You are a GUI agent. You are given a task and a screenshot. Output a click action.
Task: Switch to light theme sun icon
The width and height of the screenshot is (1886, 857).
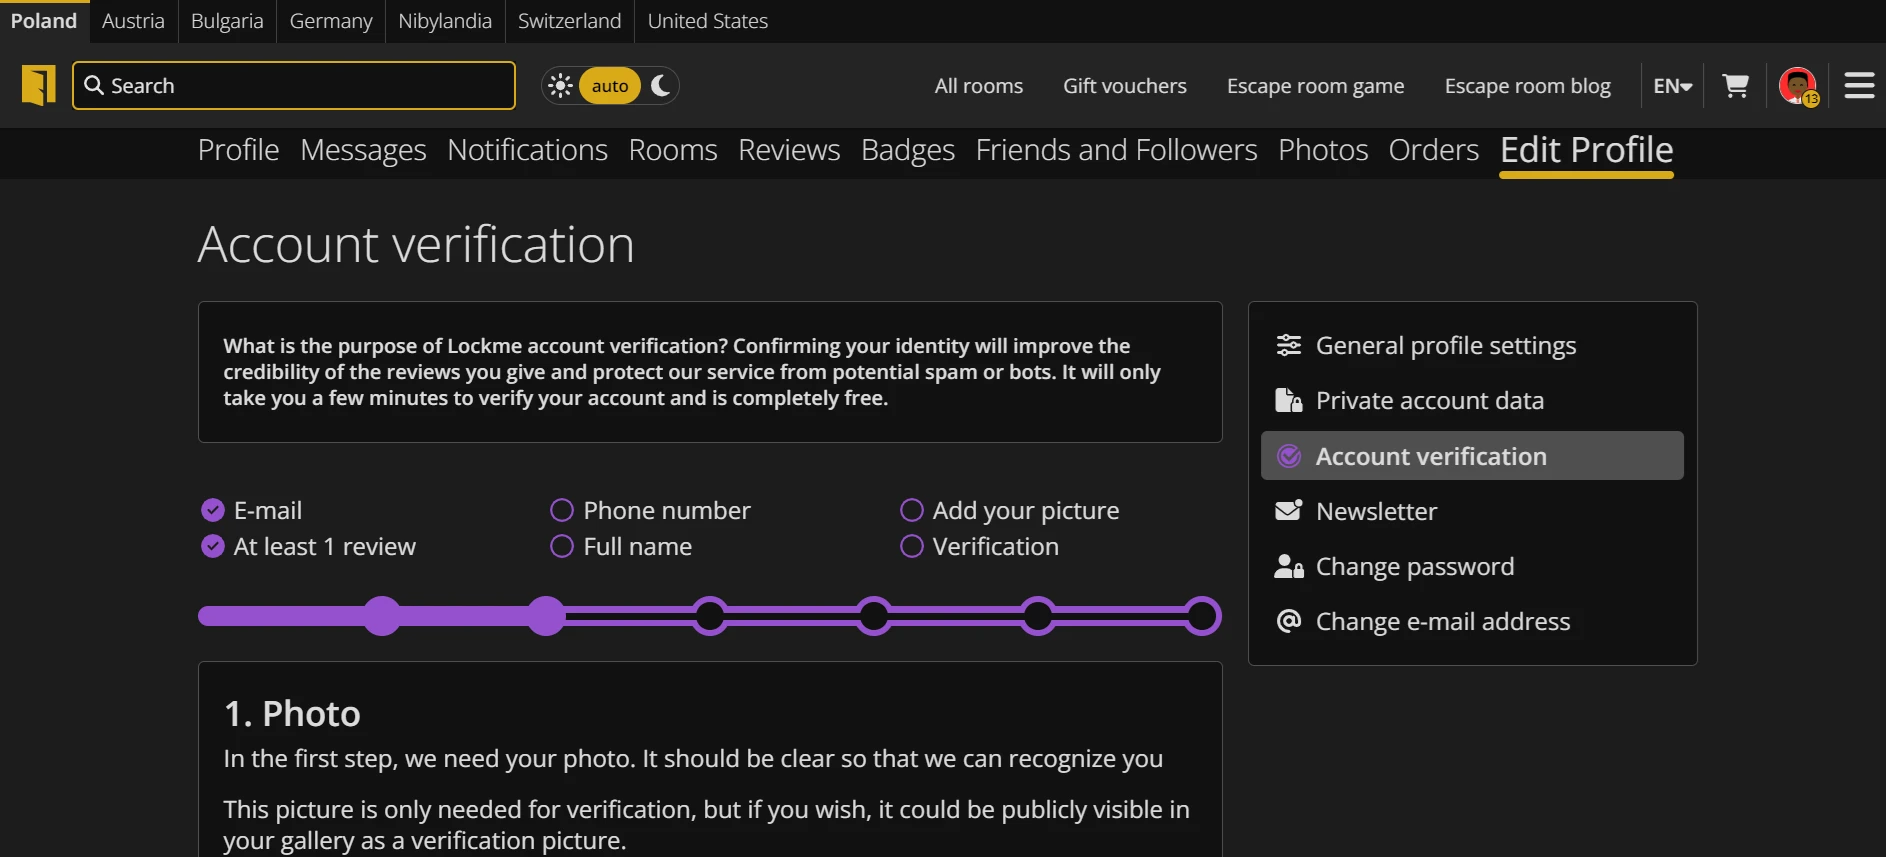click(560, 86)
